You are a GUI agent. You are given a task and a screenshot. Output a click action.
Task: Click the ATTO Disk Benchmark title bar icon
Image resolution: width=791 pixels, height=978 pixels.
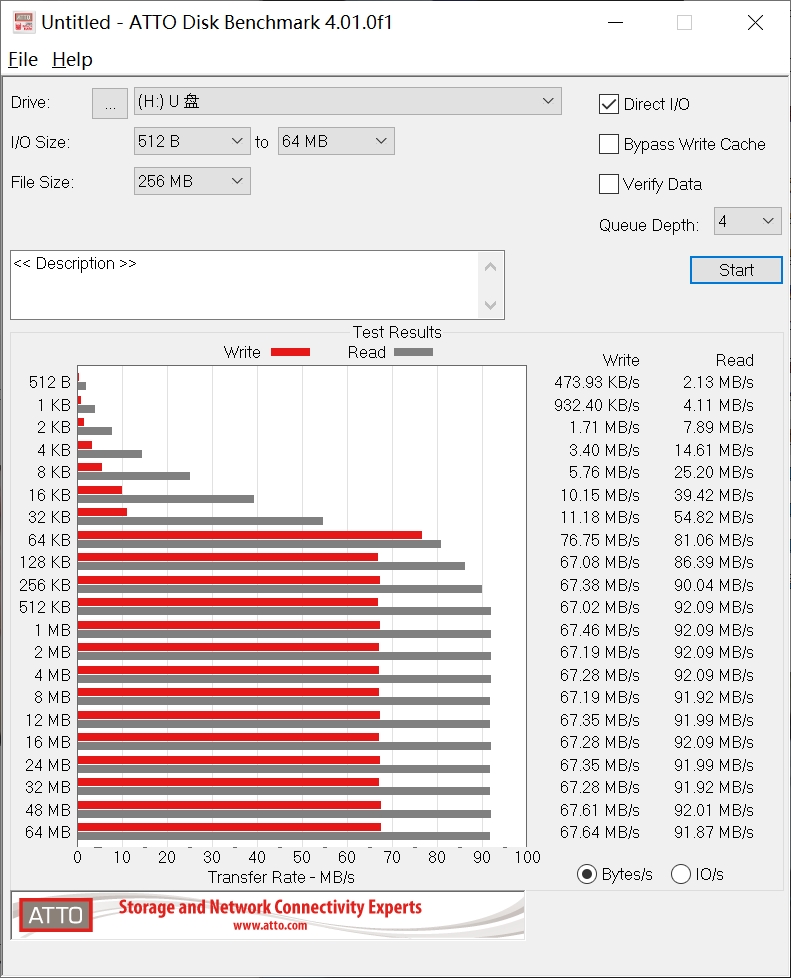pos(24,22)
